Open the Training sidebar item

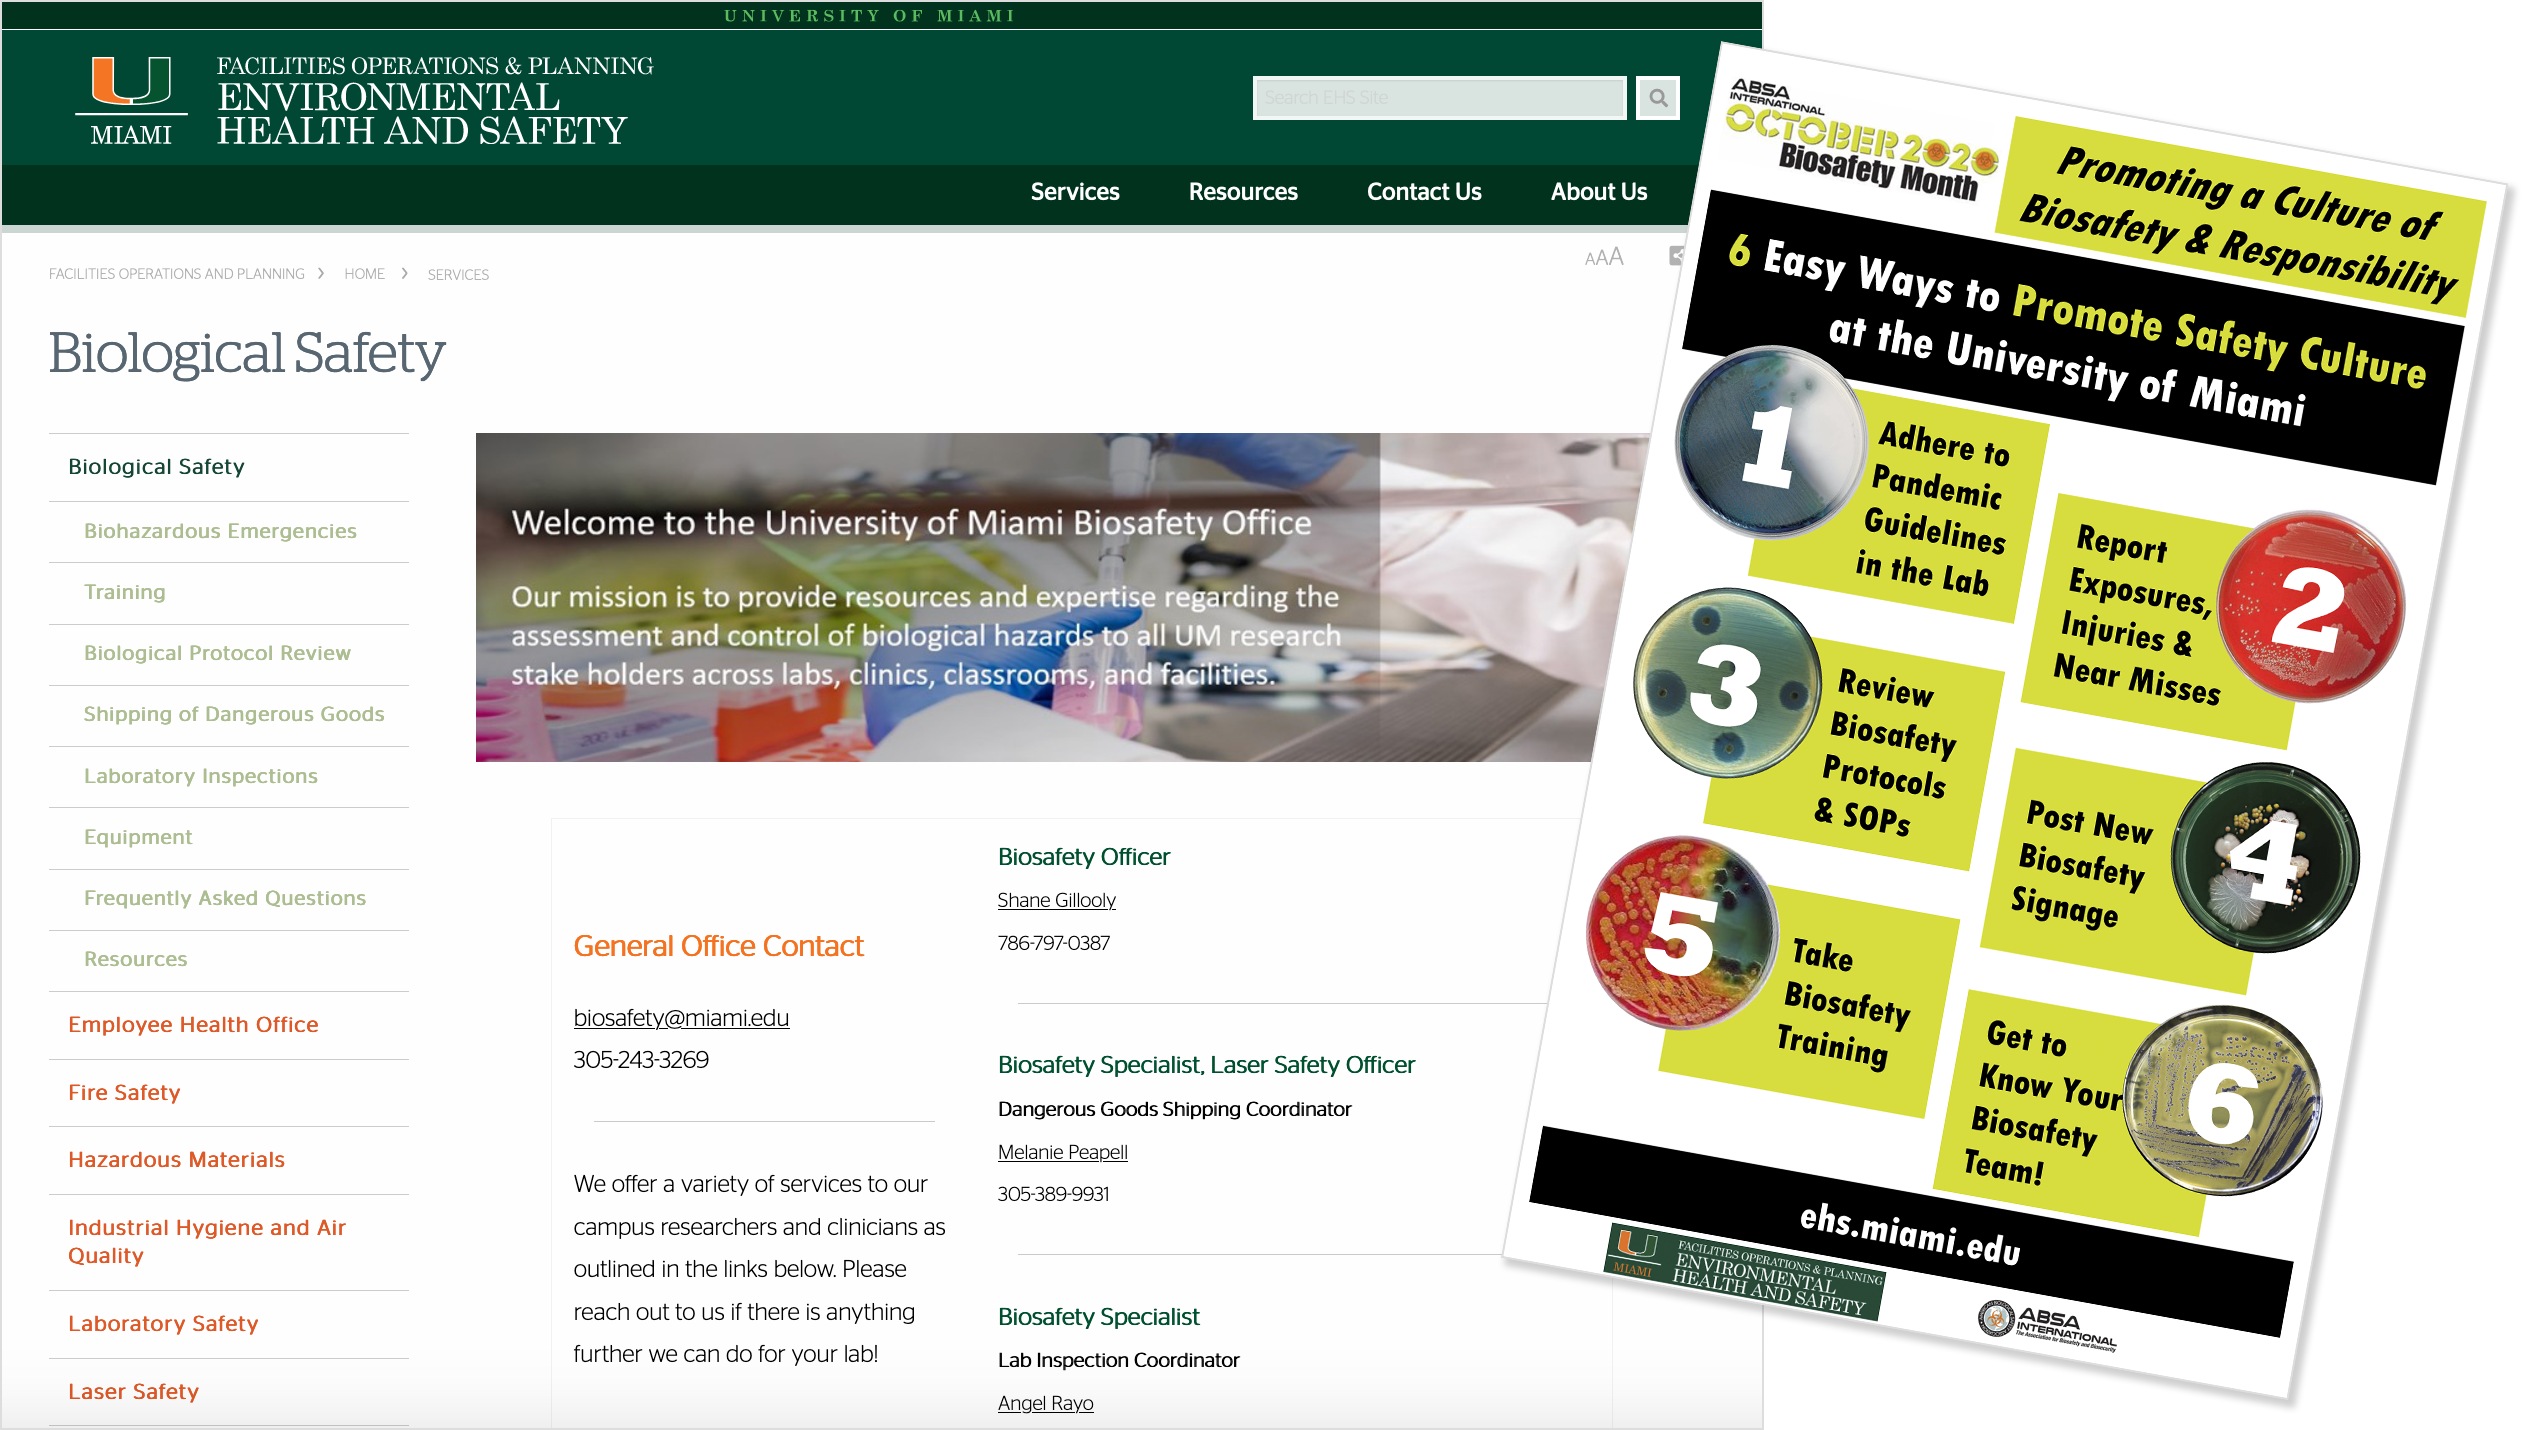tap(125, 592)
